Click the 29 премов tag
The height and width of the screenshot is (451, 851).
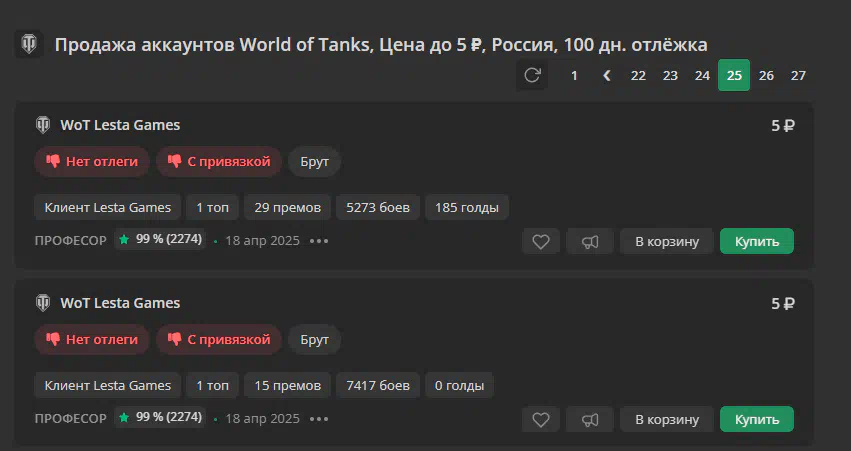coord(288,207)
